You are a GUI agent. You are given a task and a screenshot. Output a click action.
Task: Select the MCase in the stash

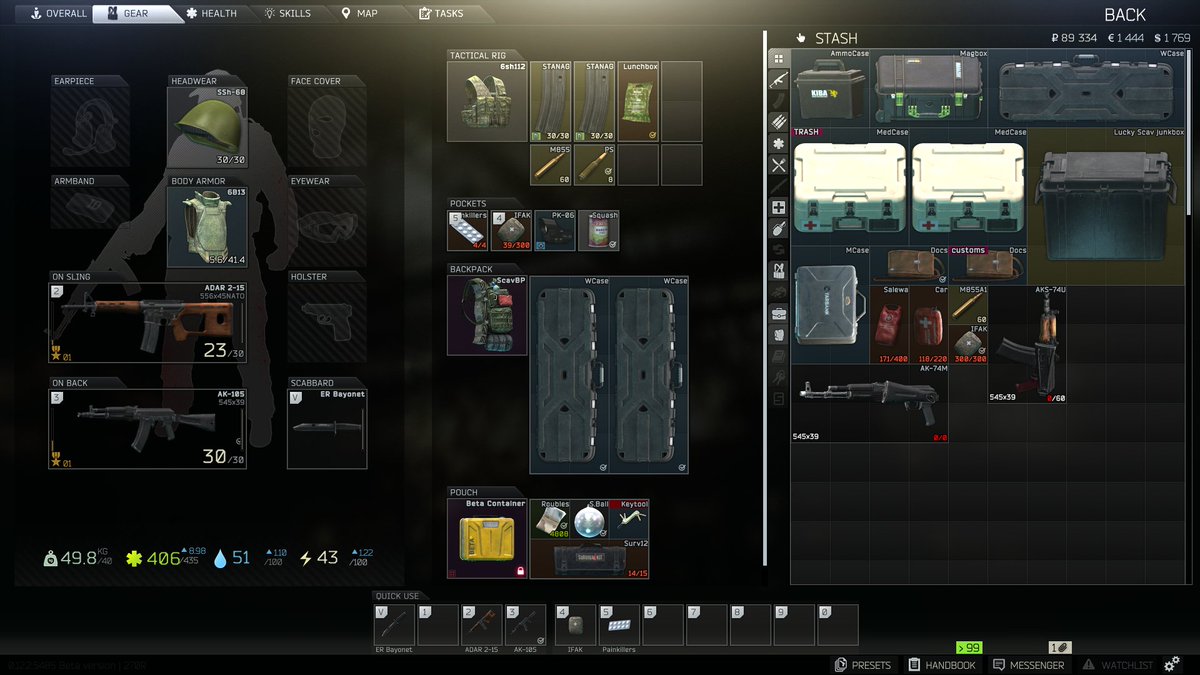pos(831,305)
